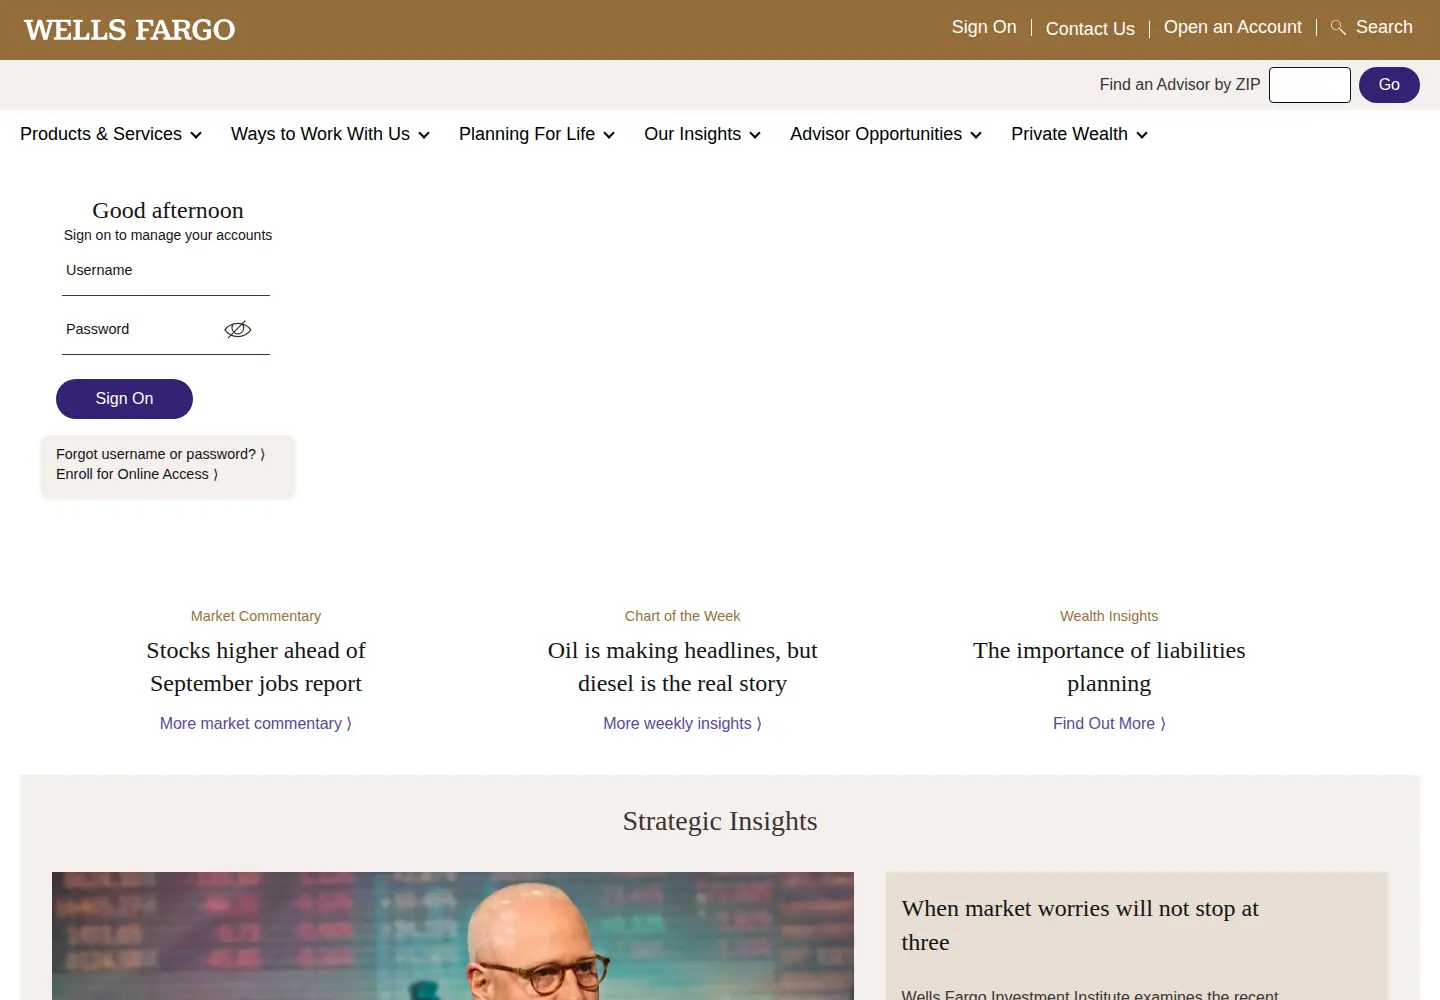The image size is (1440, 1000).
Task: Select Open an Account in header
Action: [1233, 27]
